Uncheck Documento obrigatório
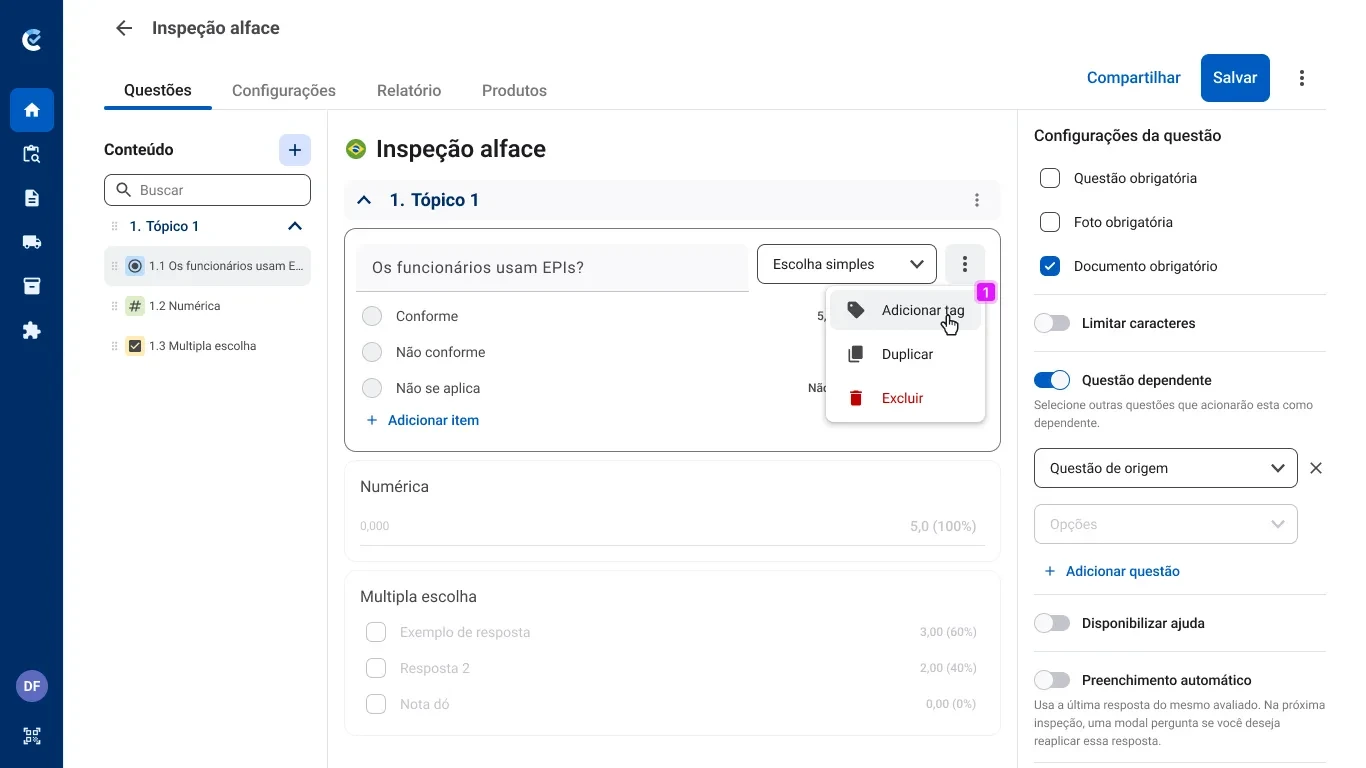This screenshot has height=768, width=1366. click(x=1050, y=266)
